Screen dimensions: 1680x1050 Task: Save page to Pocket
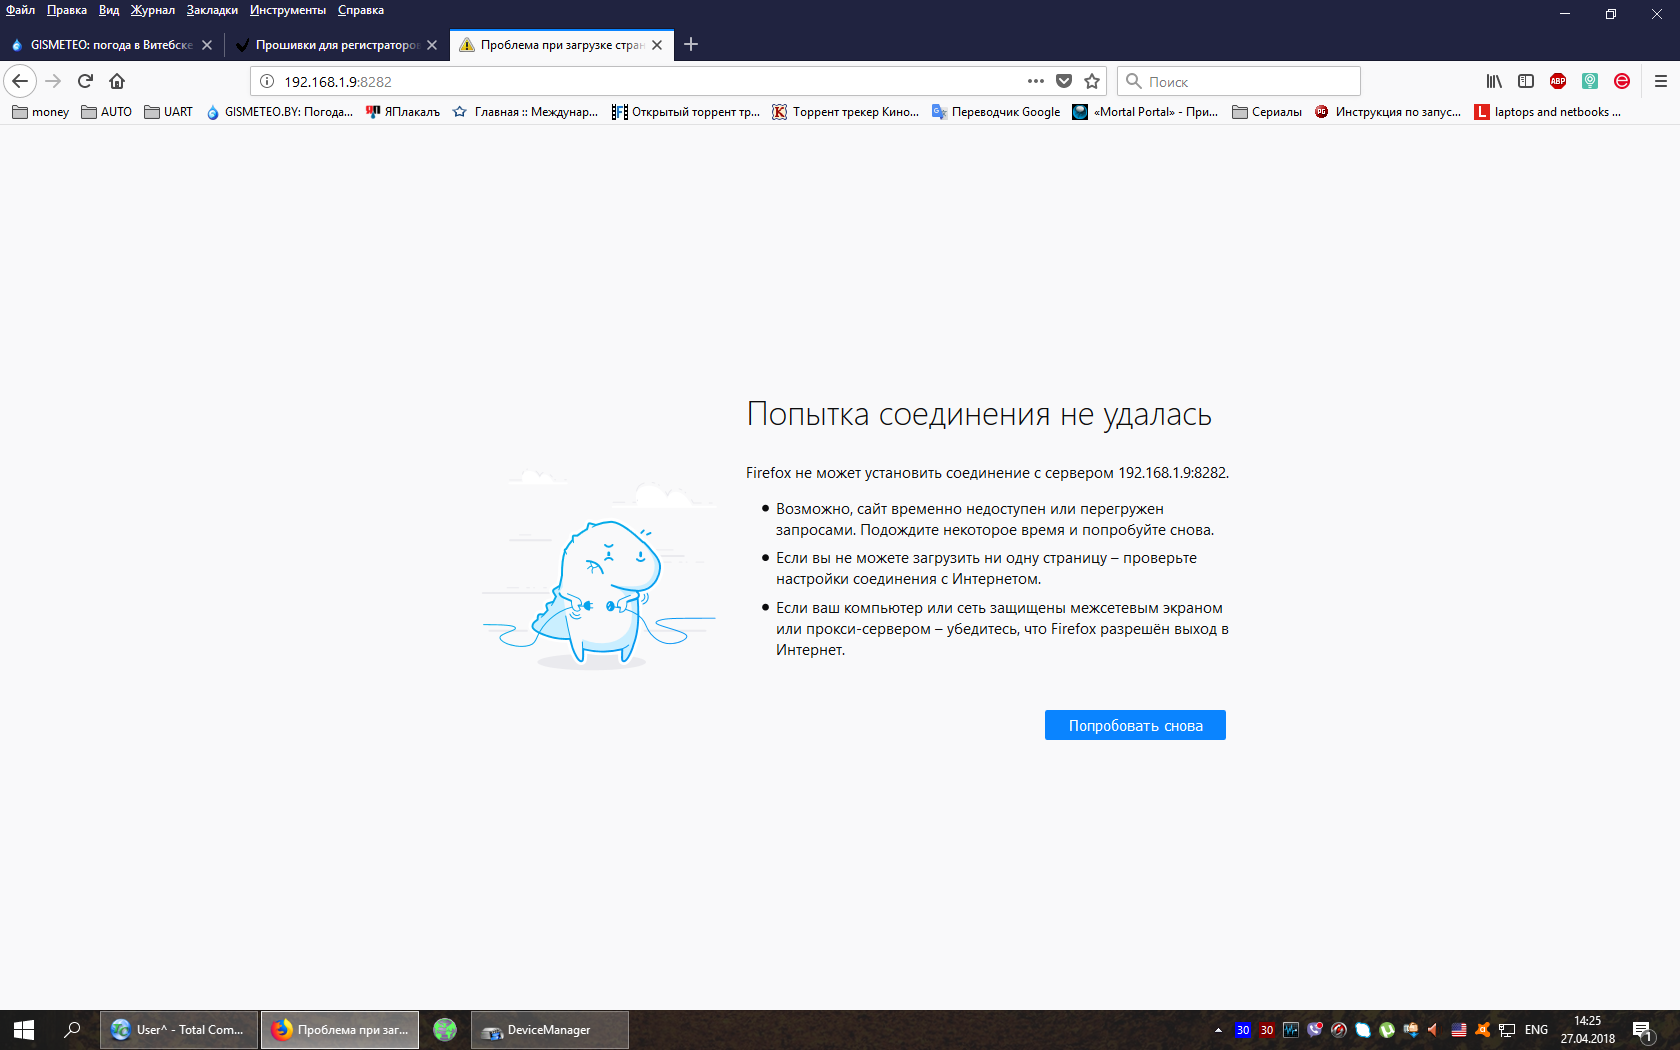[1064, 81]
